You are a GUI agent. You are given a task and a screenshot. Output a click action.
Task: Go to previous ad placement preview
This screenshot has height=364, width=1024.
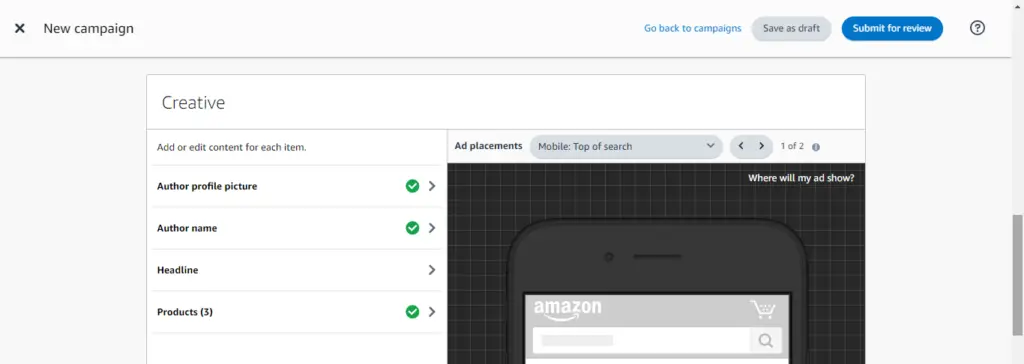click(x=741, y=146)
